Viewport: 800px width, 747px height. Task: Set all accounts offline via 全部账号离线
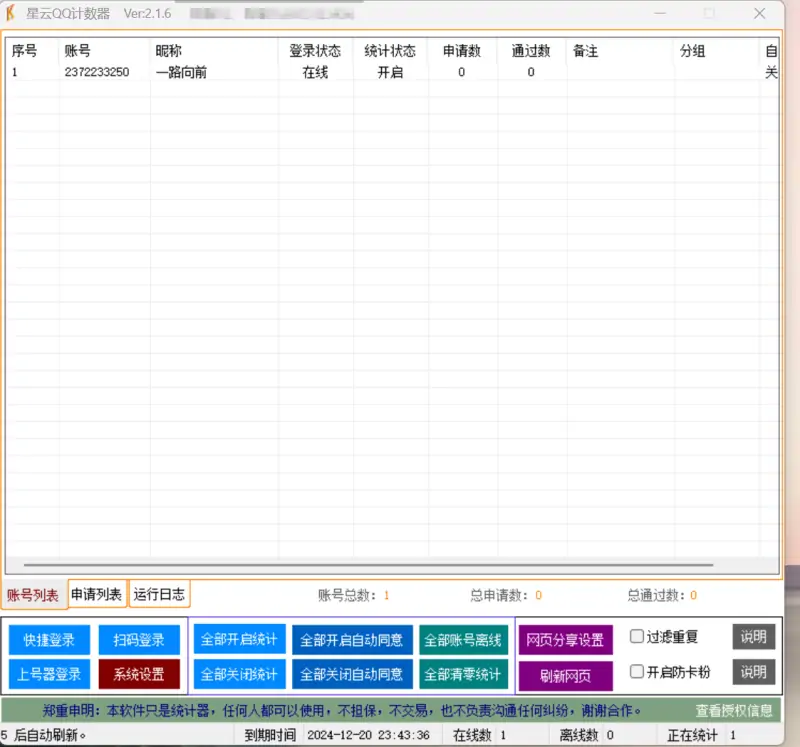pyautogui.click(x=463, y=640)
